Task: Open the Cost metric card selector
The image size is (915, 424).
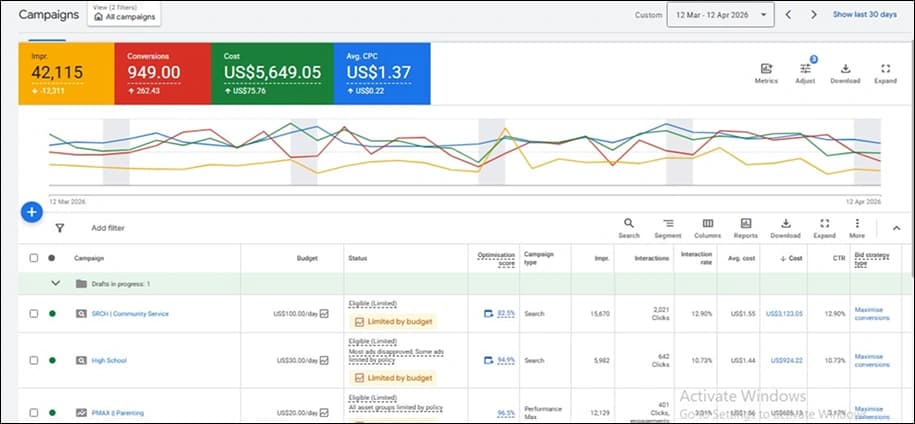Action: (273, 73)
